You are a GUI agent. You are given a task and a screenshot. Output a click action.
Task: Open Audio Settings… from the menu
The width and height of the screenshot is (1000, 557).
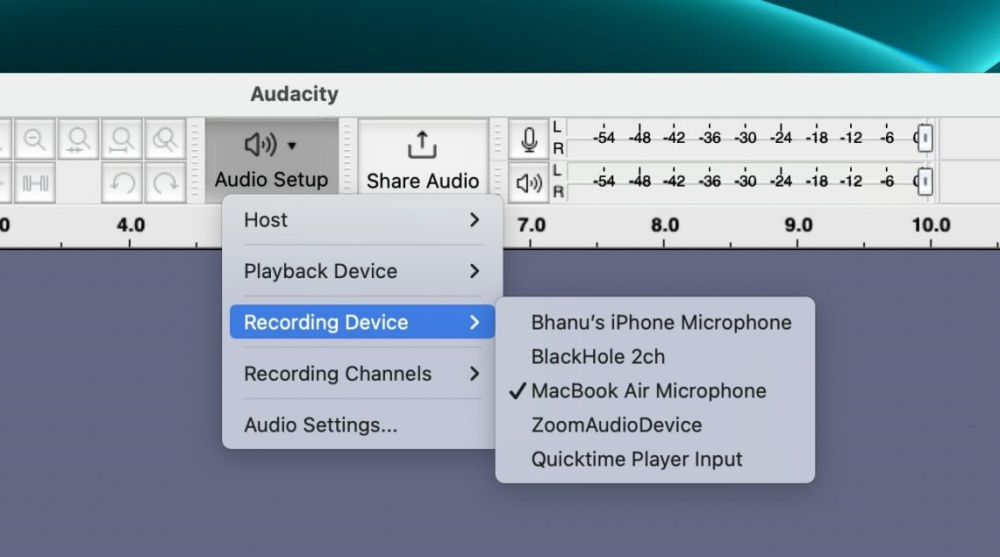362,425
